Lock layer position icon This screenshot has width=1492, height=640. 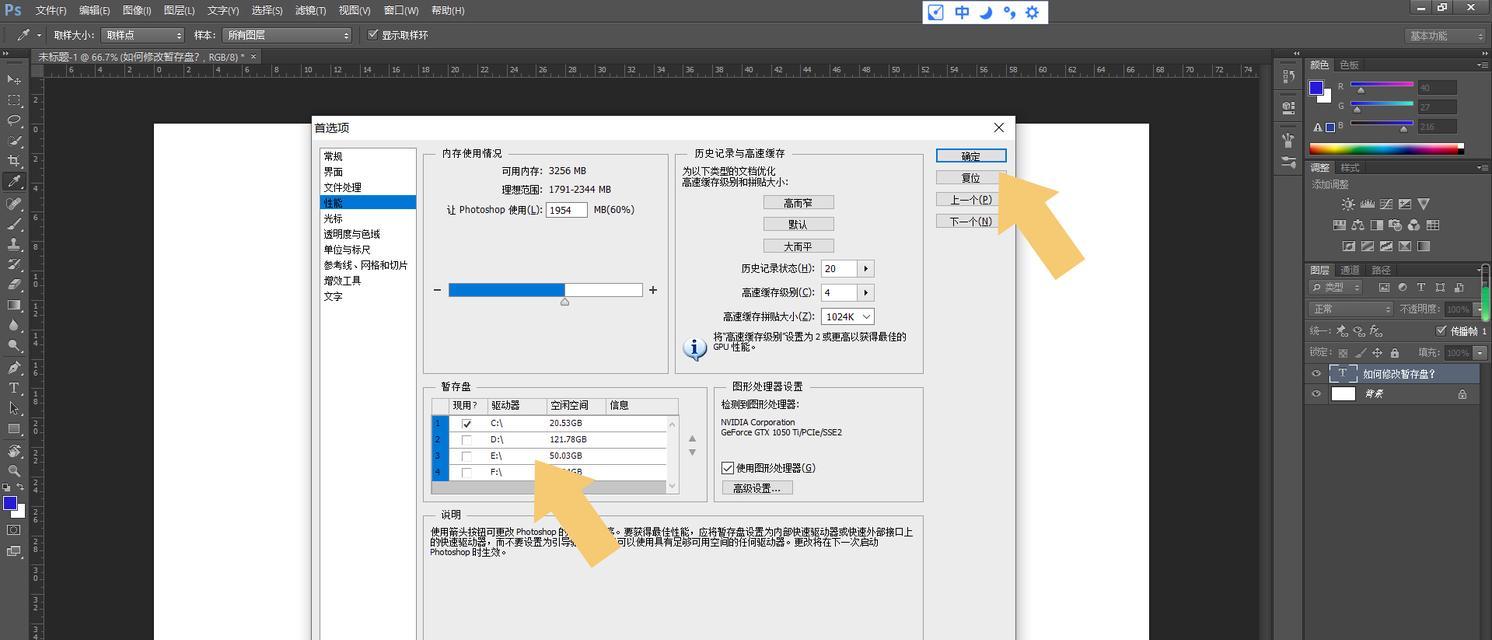point(1377,353)
